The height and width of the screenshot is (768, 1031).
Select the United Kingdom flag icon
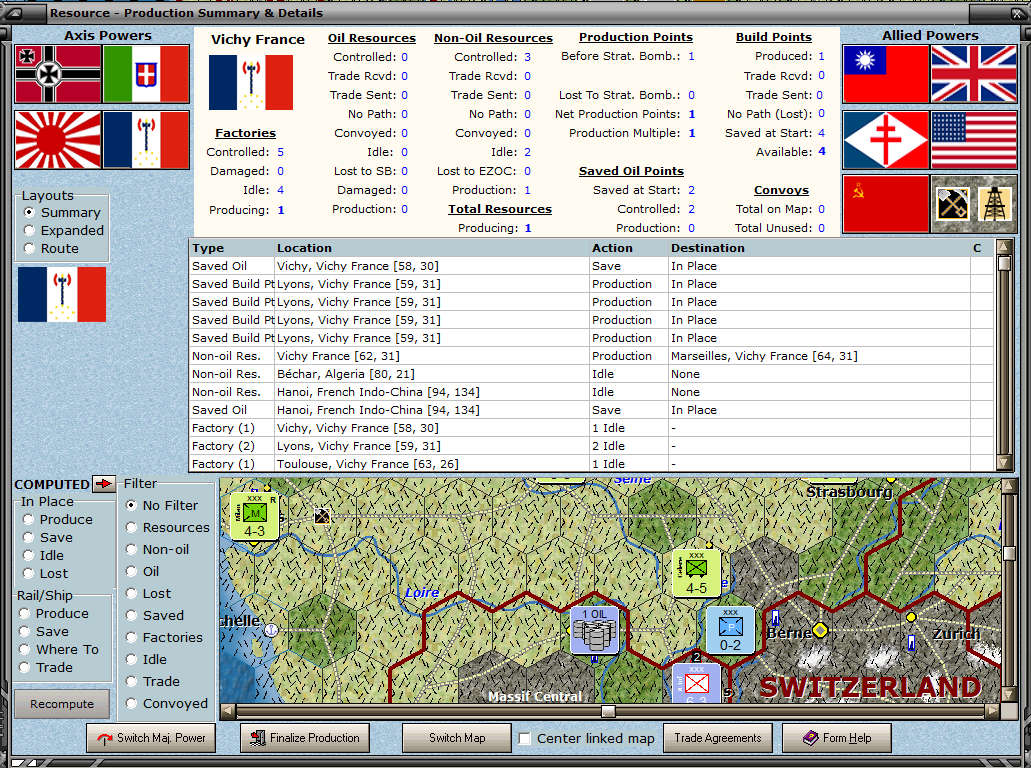click(x=974, y=74)
